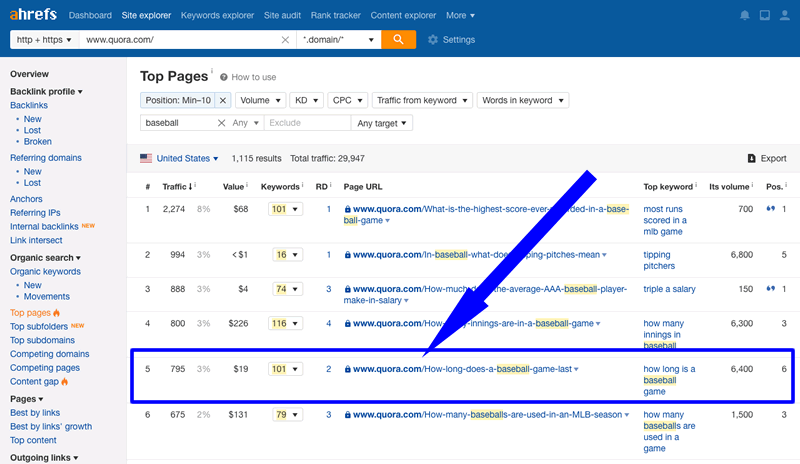
Task: Collapse Backlink profile section
Action: tap(46, 91)
